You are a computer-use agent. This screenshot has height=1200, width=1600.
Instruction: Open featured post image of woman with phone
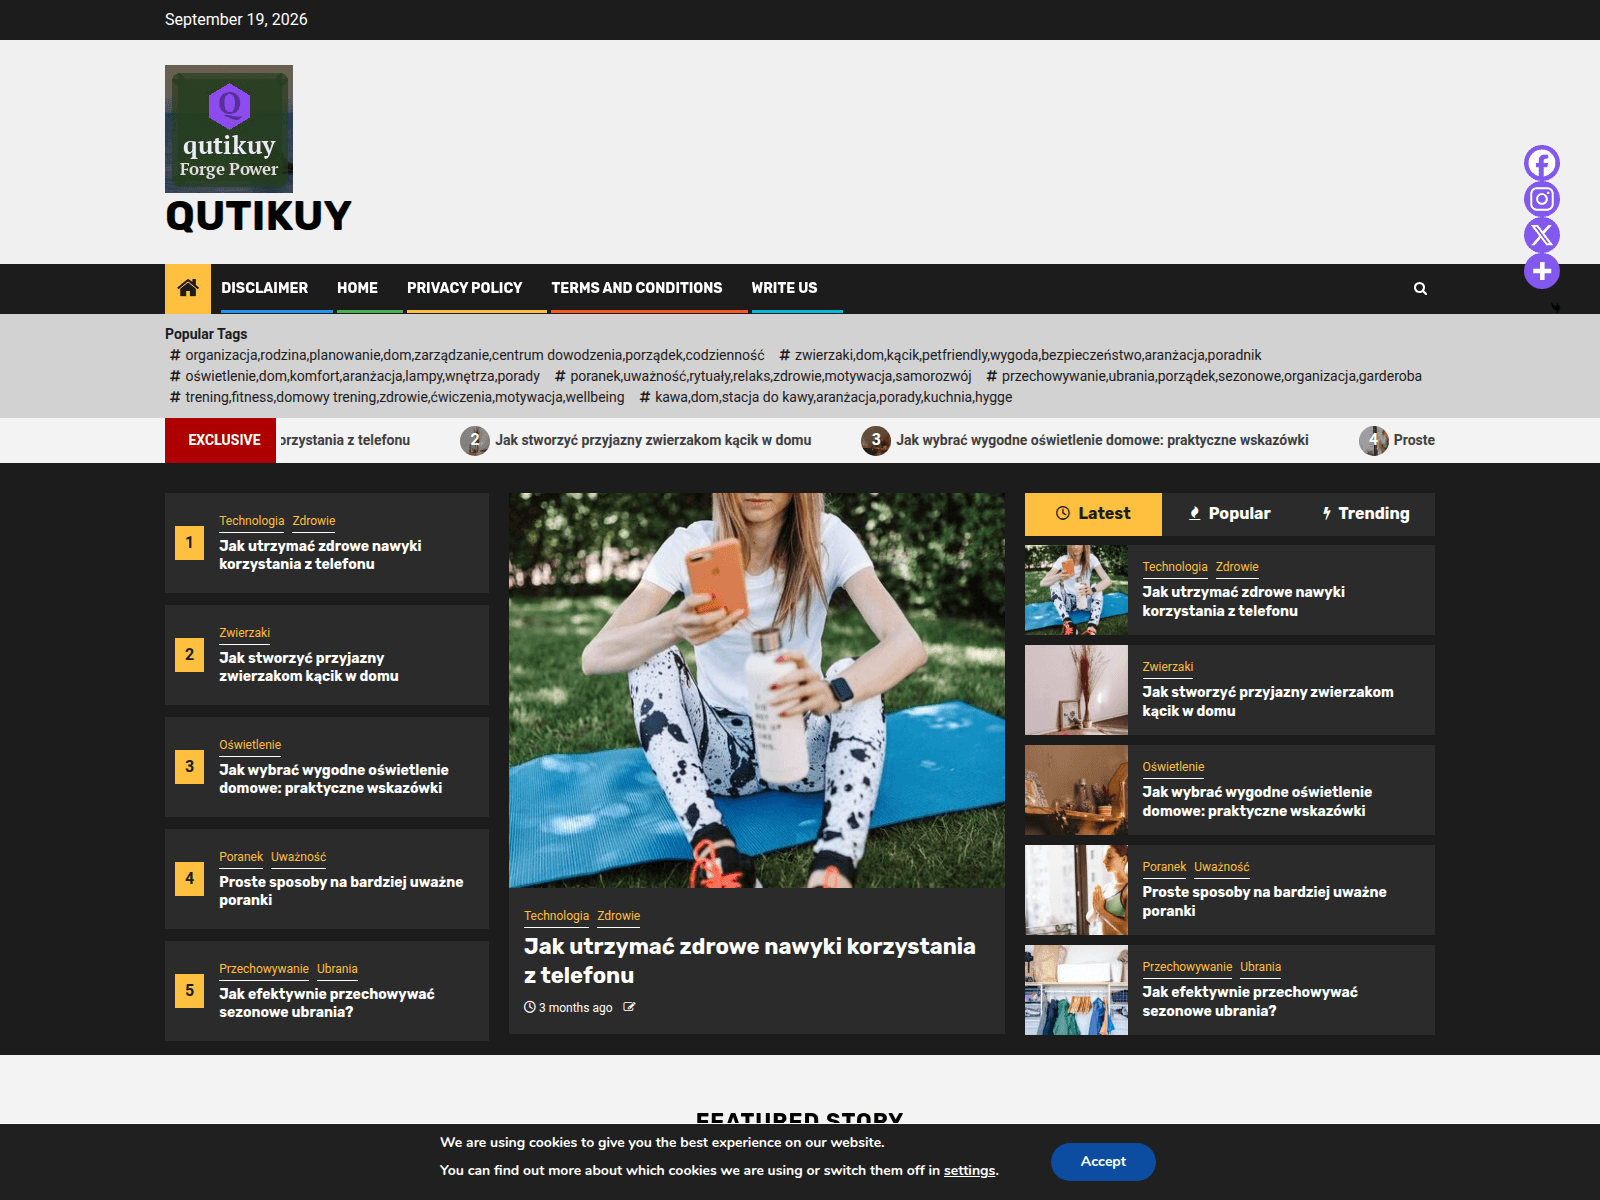757,690
